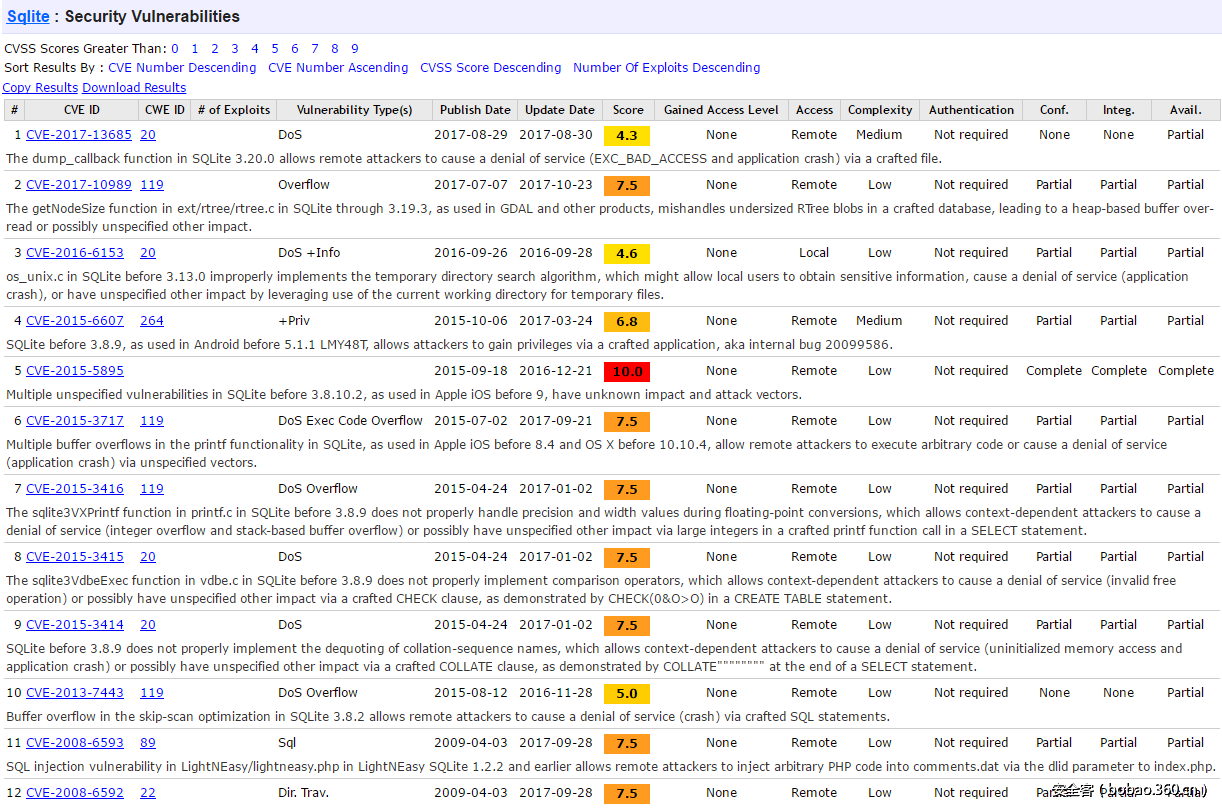Open details for CVE-2015-6607
Screen dimensions: 1222x808
coord(75,320)
